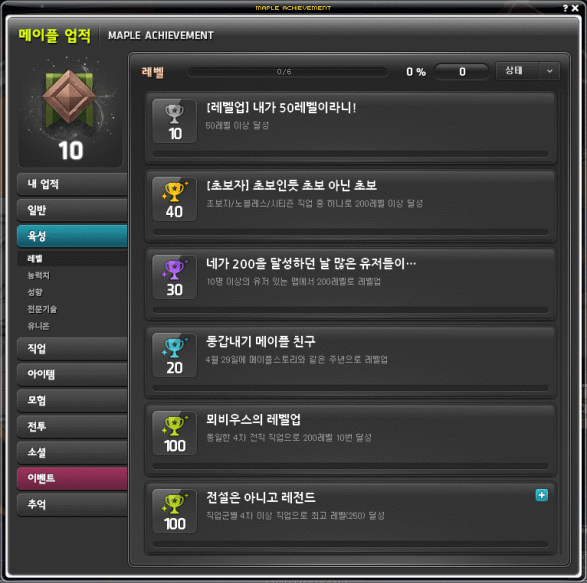Image resolution: width=587 pixels, height=583 pixels.
Task: Expand the 전설은 아니고 레전드 plus button
Action: click(541, 495)
